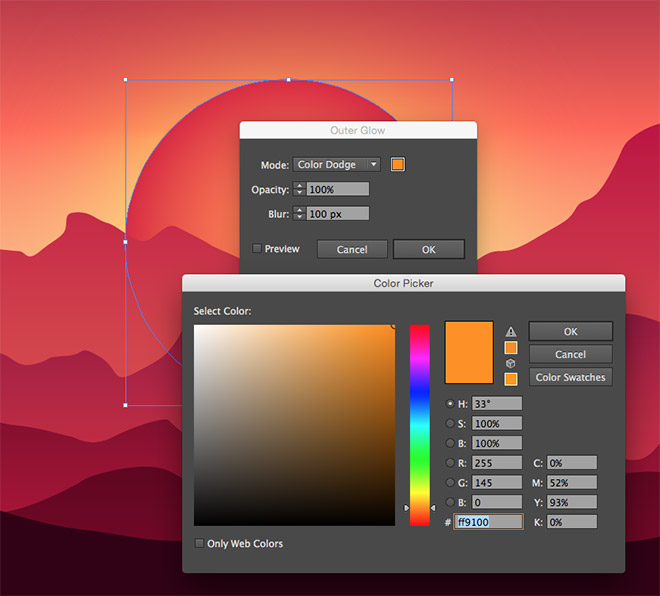Enable the Only Web Colors checkbox
The image size is (660, 596).
click(199, 543)
